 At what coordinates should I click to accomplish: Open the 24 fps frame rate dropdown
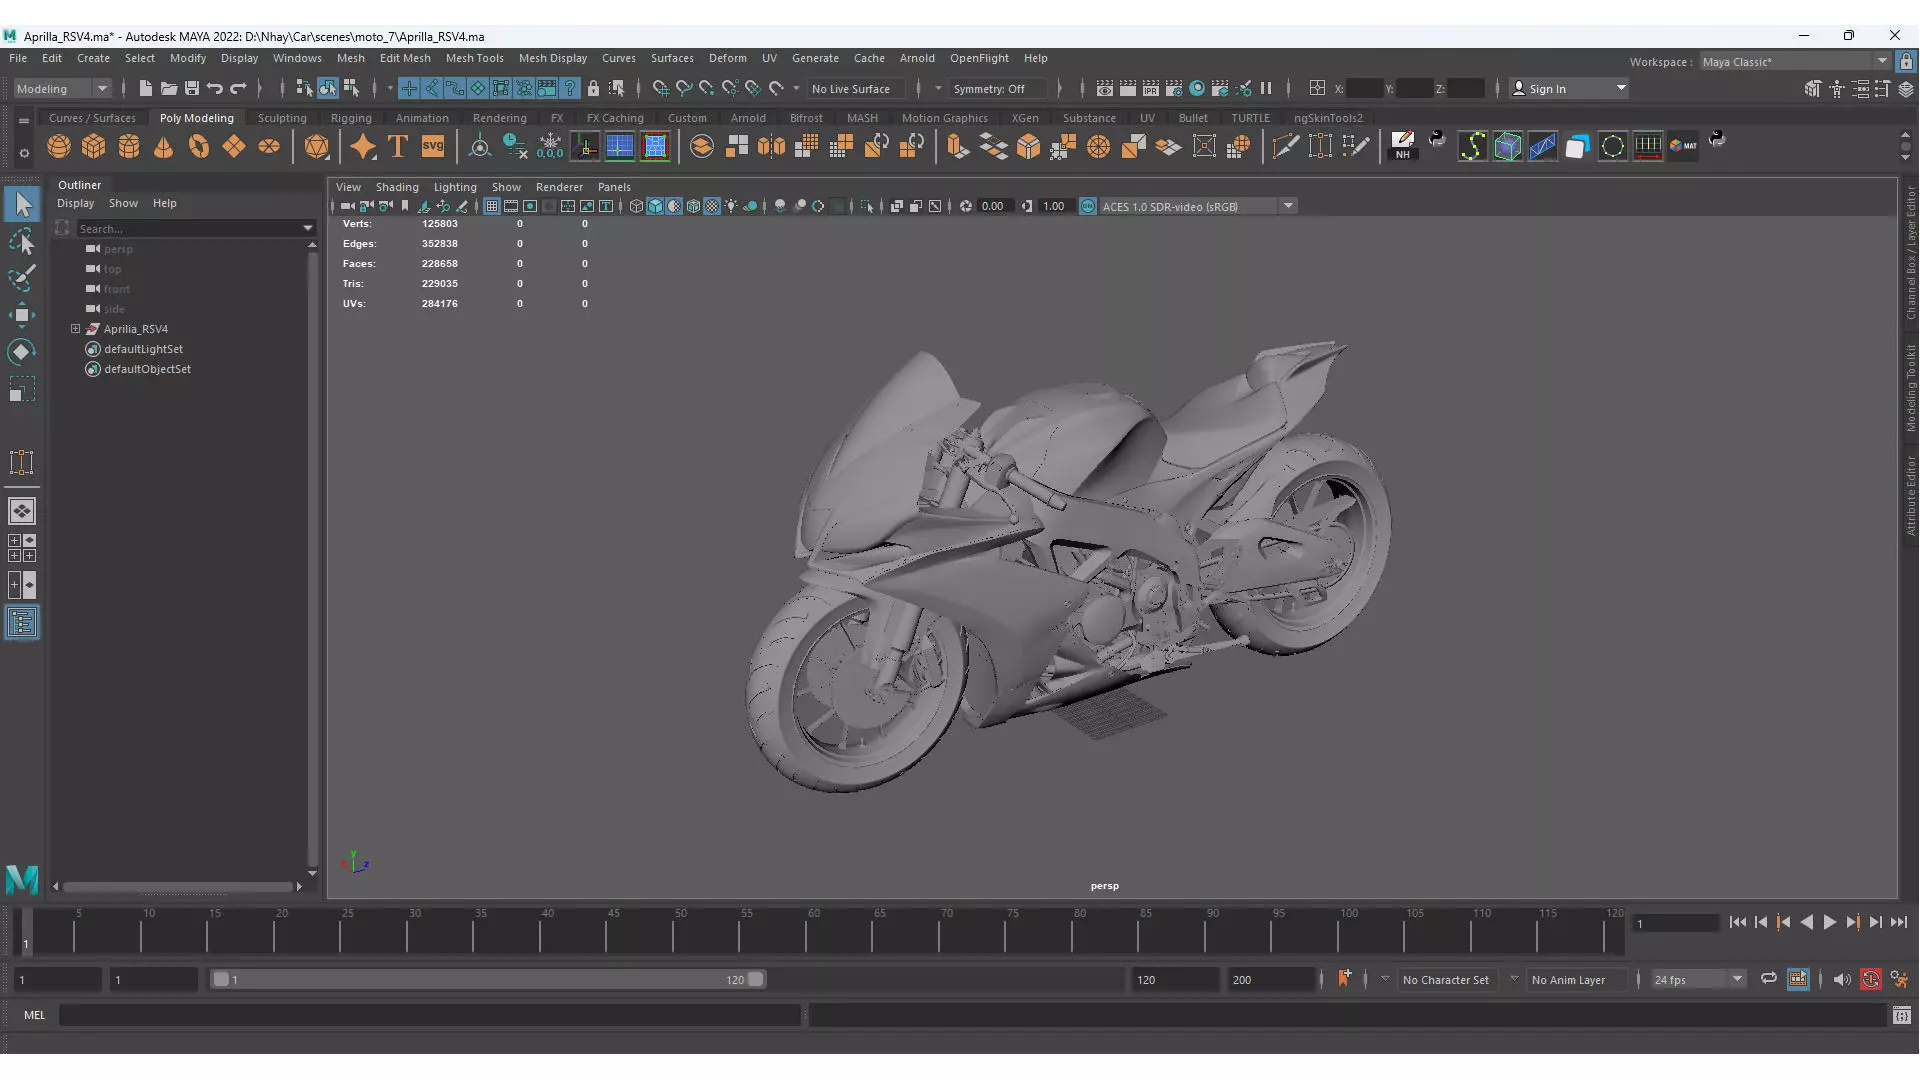click(1698, 980)
